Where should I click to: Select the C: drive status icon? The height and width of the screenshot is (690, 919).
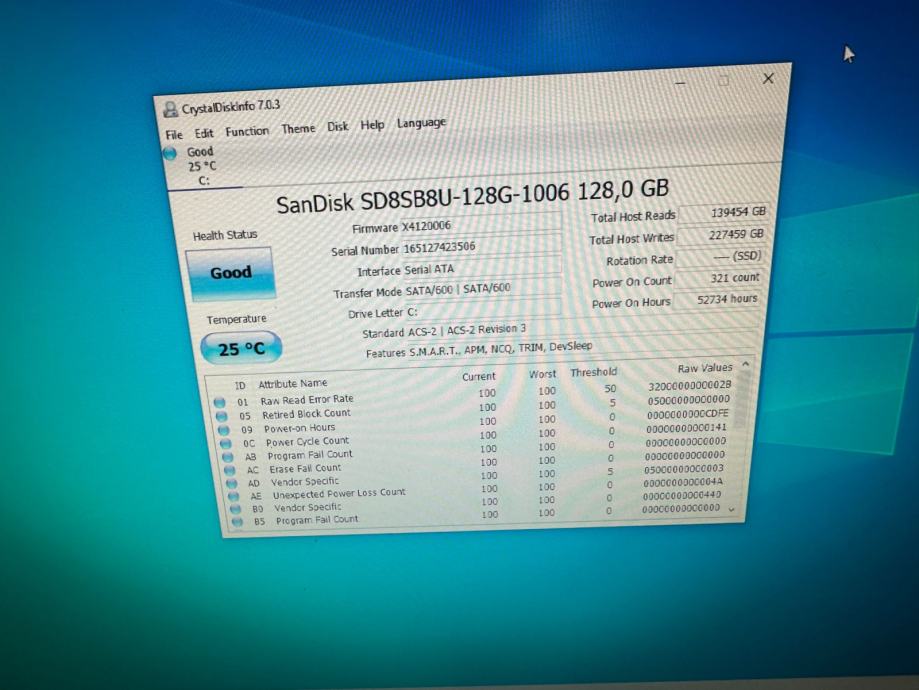[x=170, y=154]
